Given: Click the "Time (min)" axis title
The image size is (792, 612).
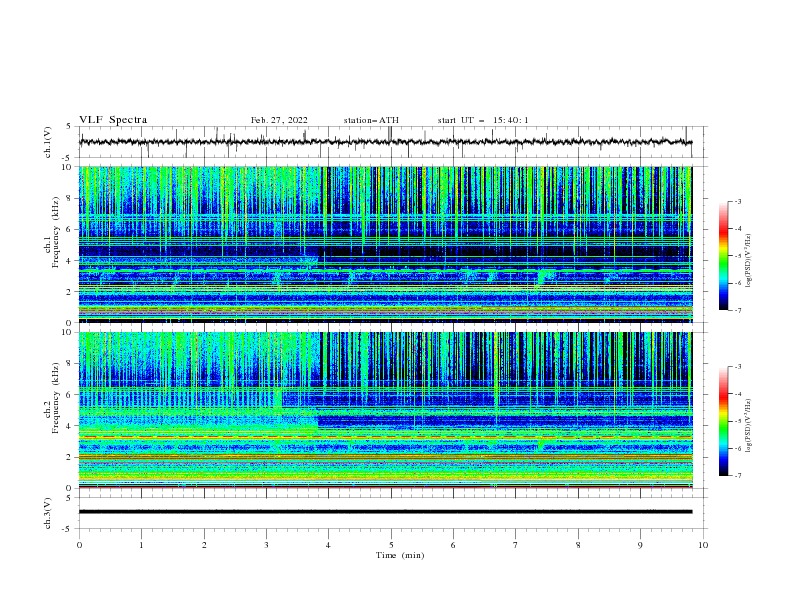Looking at the screenshot, I should tap(400, 555).
